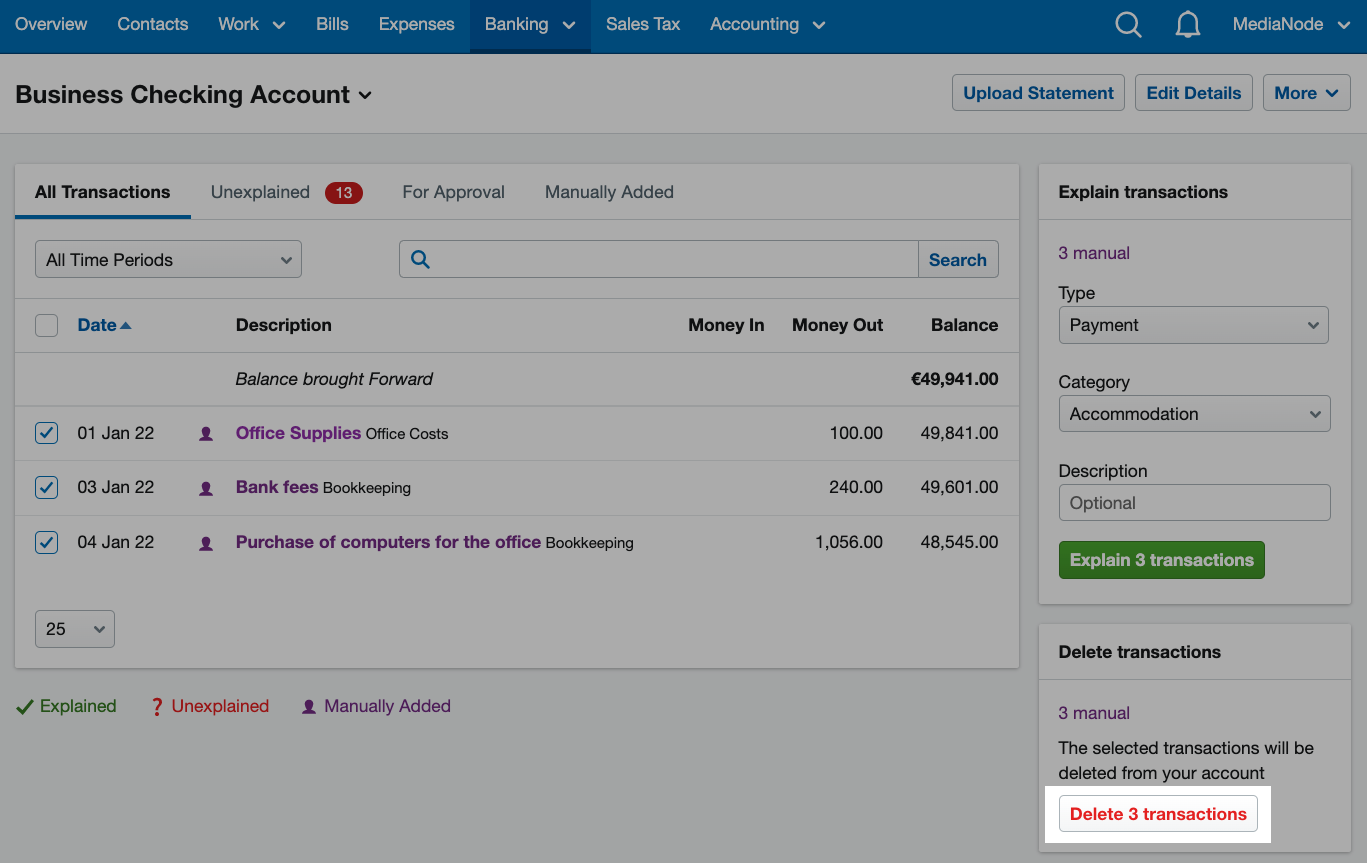Click the Edit Details button

coord(1194,93)
